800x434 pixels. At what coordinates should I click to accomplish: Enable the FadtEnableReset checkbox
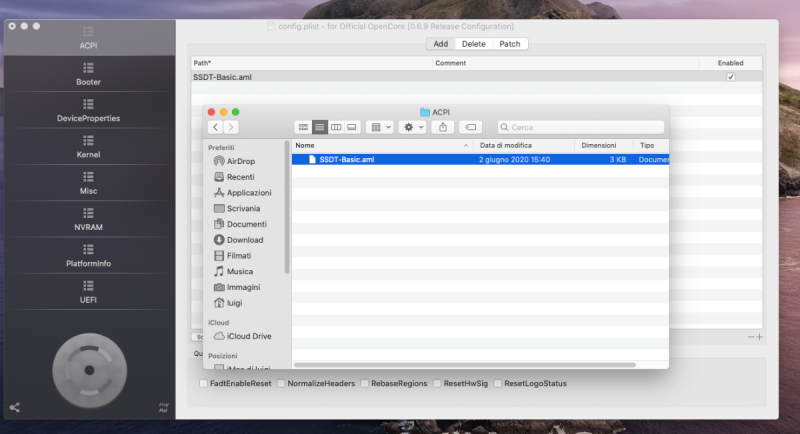coord(204,383)
